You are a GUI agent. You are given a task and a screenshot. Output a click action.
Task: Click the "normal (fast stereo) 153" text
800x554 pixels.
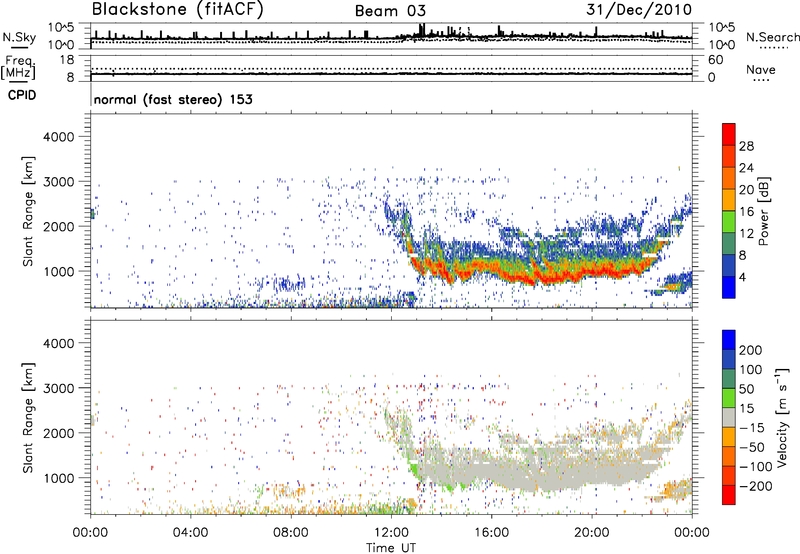(173, 99)
